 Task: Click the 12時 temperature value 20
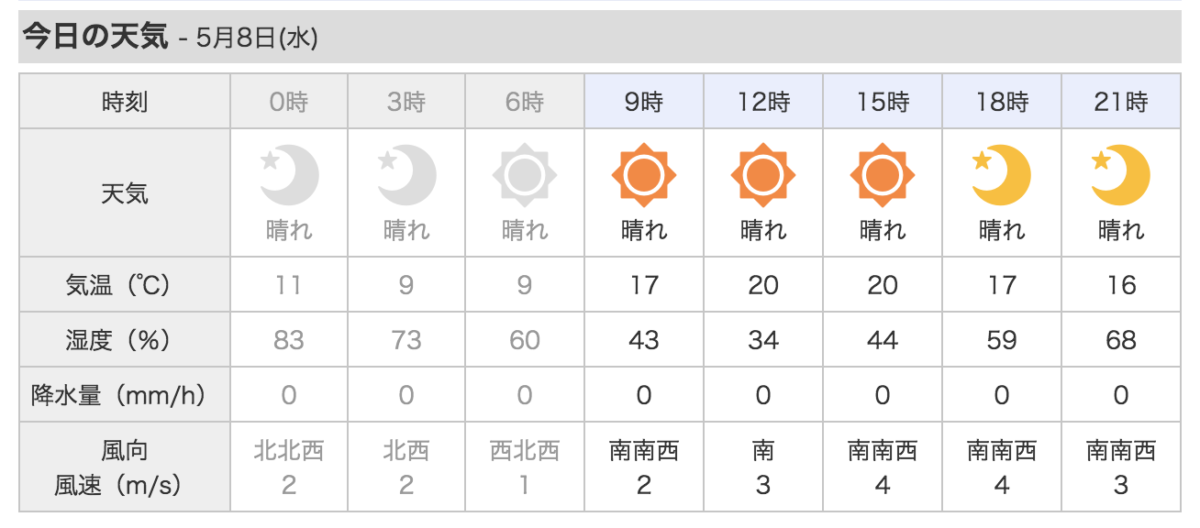coord(763,285)
